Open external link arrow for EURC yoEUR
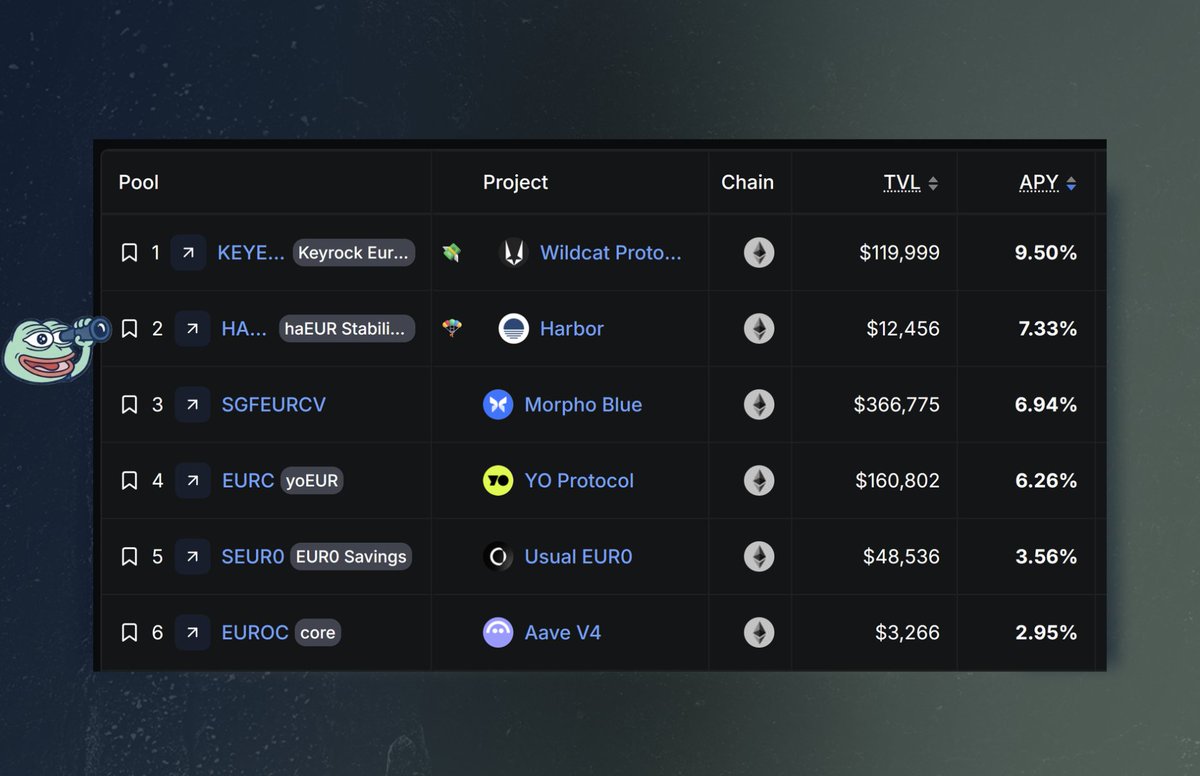Image resolution: width=1200 pixels, height=776 pixels. point(192,481)
